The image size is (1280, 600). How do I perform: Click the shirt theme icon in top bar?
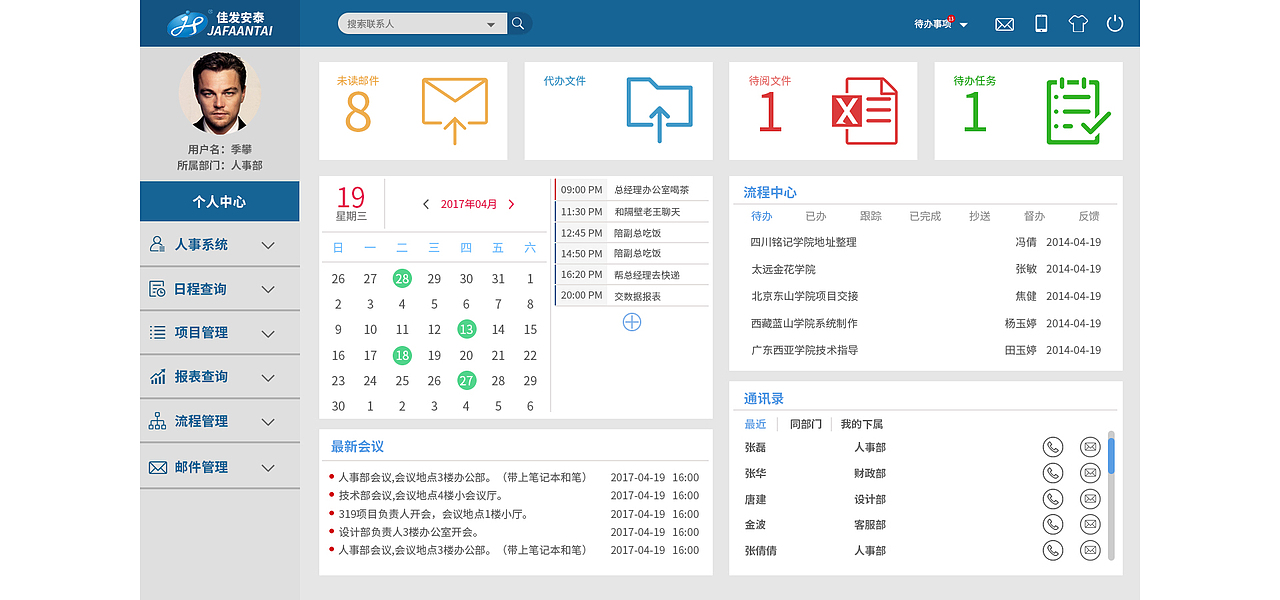pyautogui.click(x=1078, y=23)
